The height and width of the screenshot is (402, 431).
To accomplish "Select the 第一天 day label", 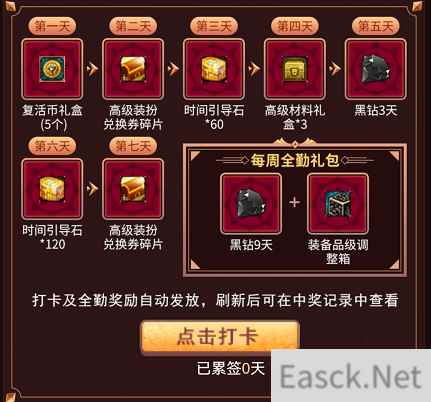I will coord(52,26).
